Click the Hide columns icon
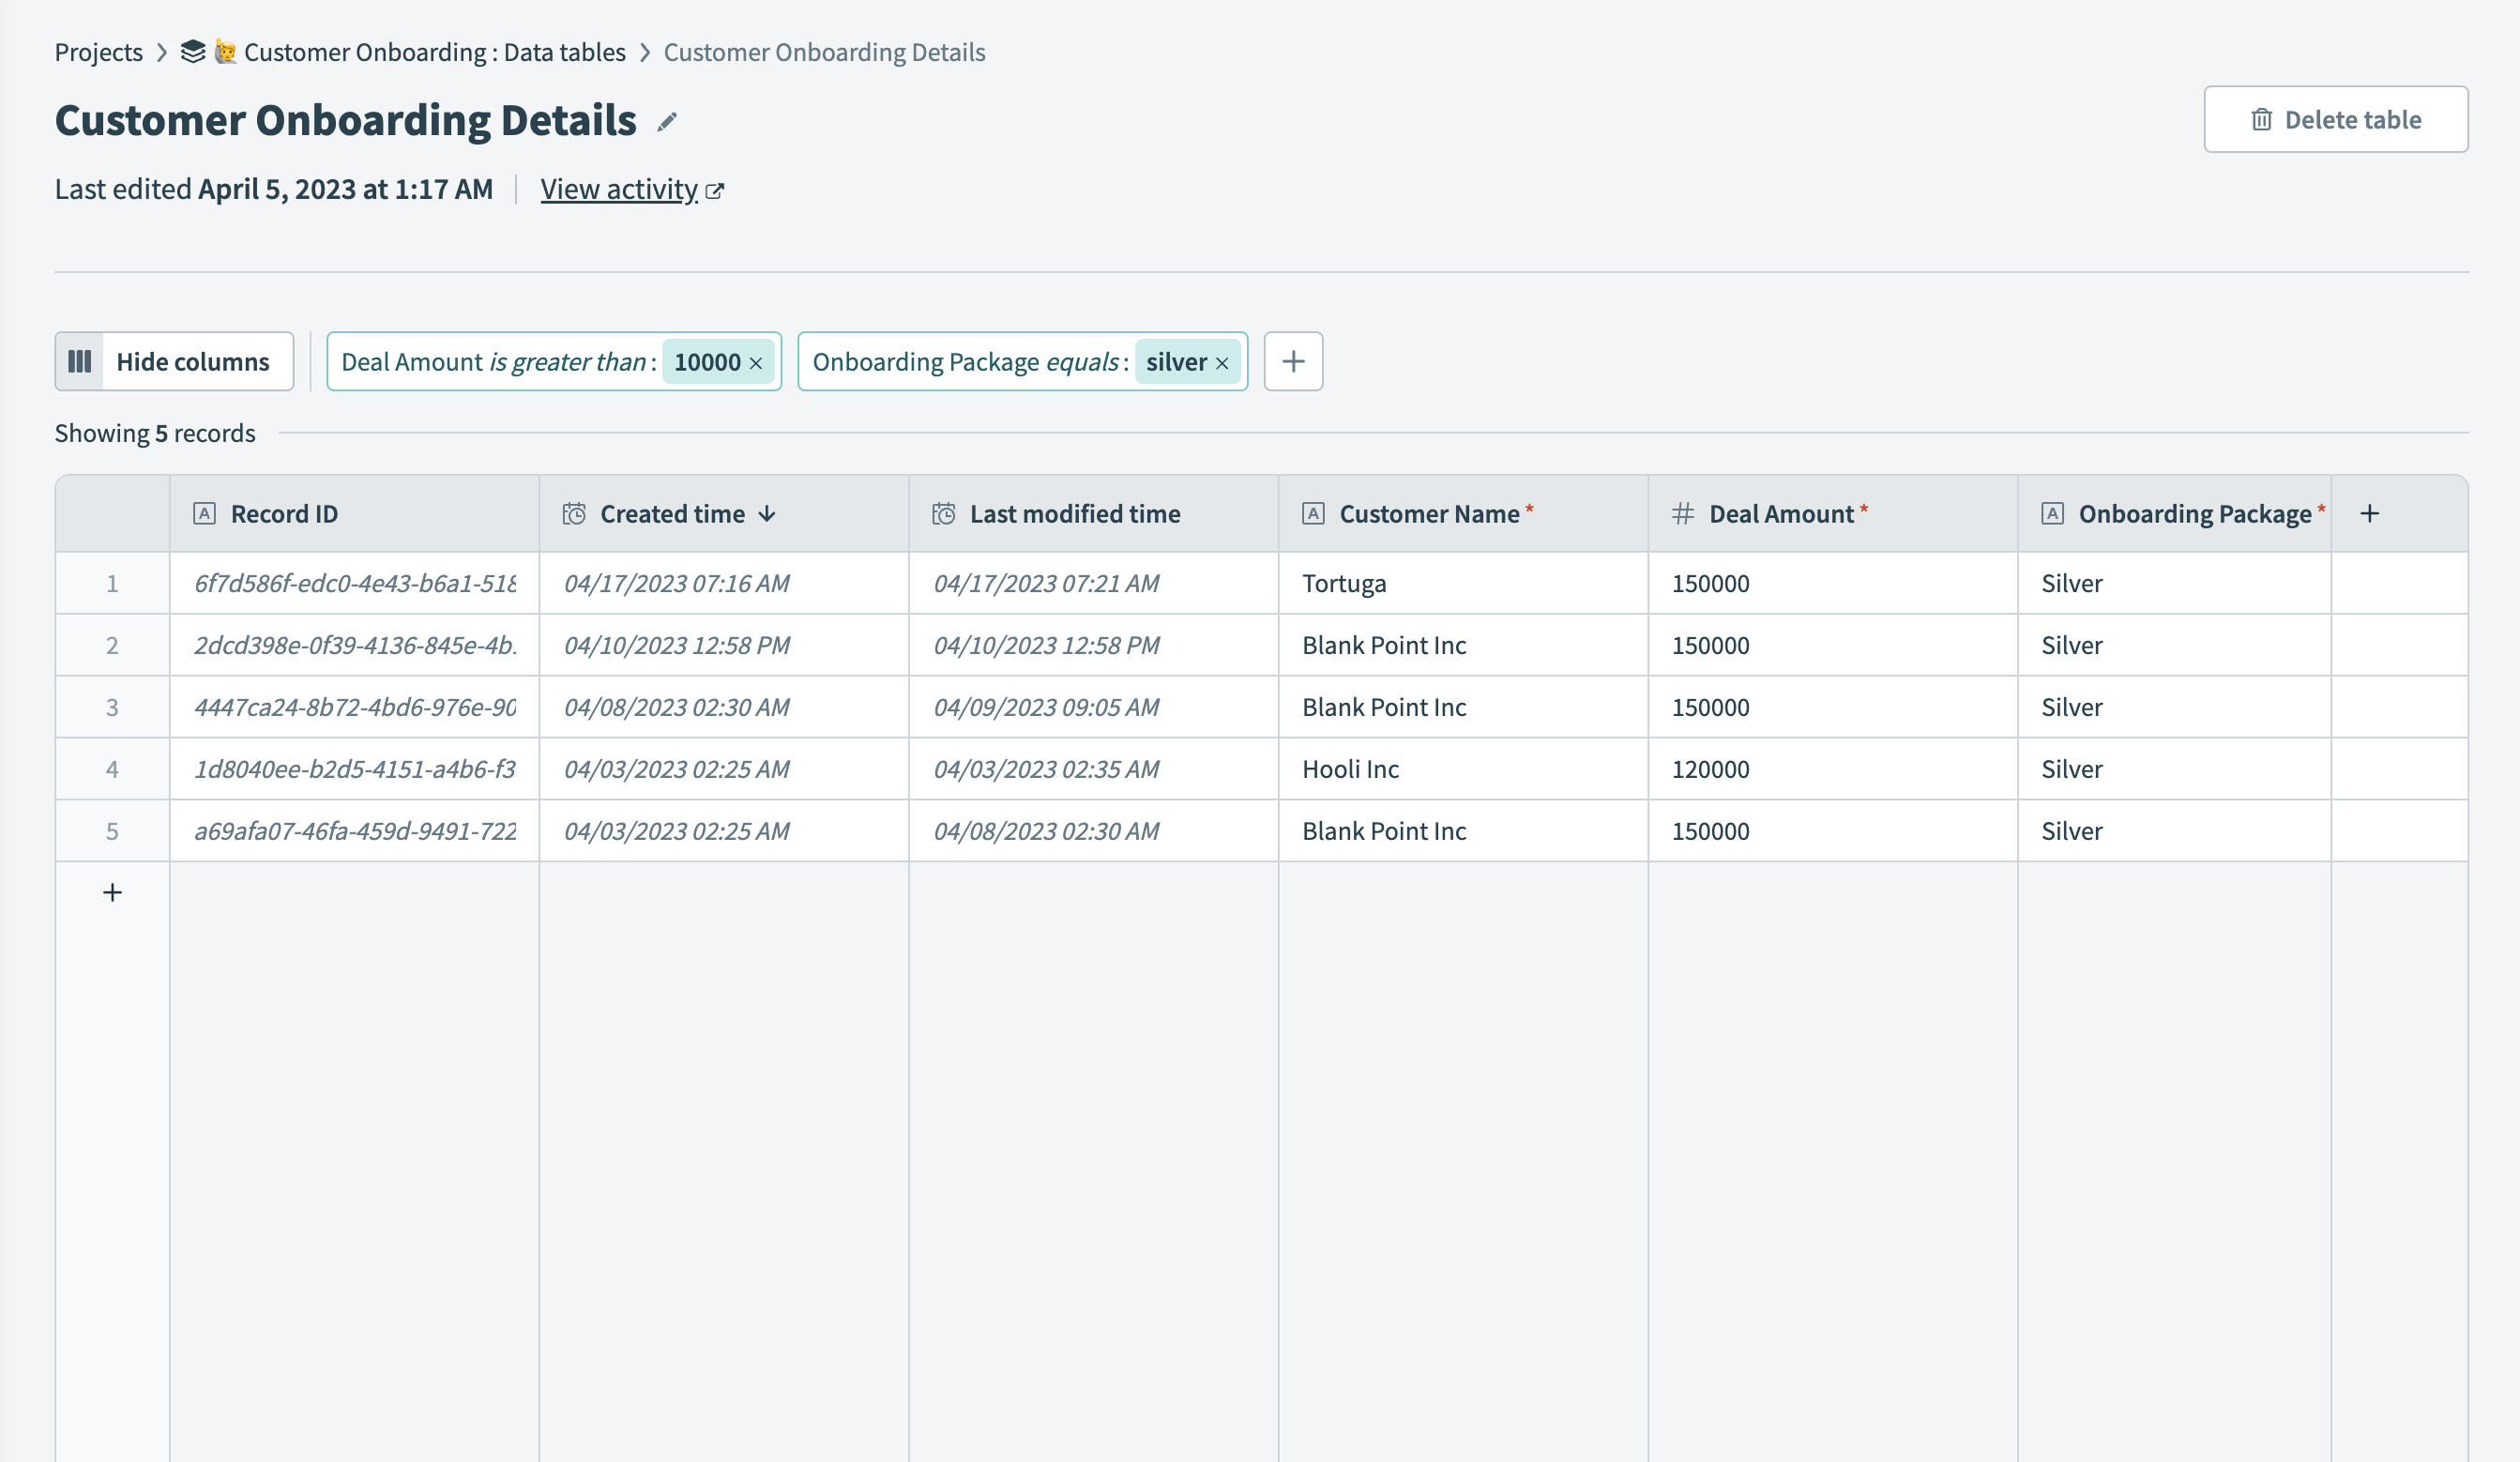 (x=80, y=361)
